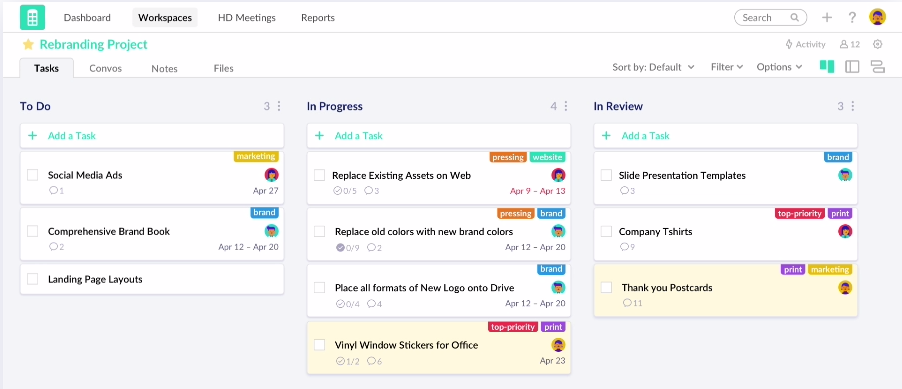The image size is (902, 389).
Task: Open the Rebranding Project title
Action: pyautogui.click(x=93, y=44)
